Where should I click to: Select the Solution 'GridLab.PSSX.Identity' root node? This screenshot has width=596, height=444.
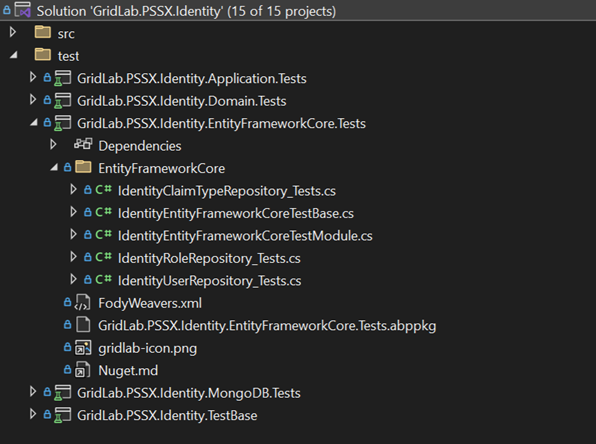(x=186, y=11)
